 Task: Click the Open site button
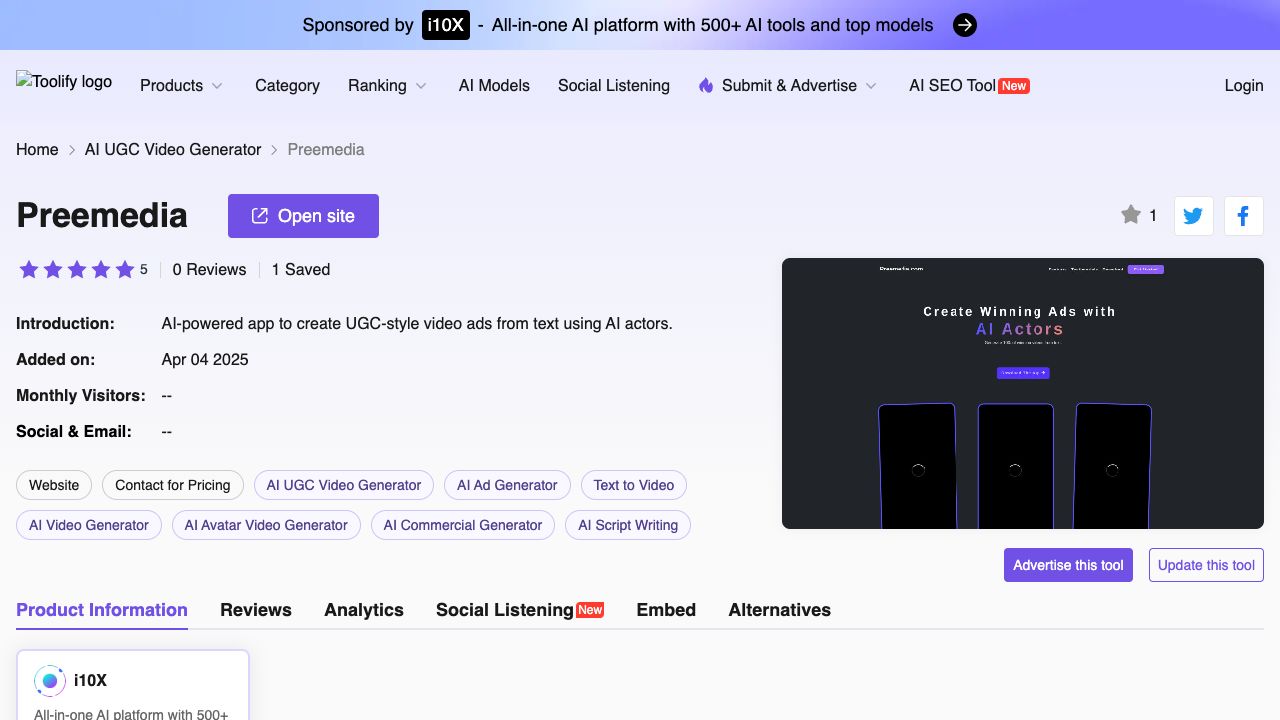(303, 216)
